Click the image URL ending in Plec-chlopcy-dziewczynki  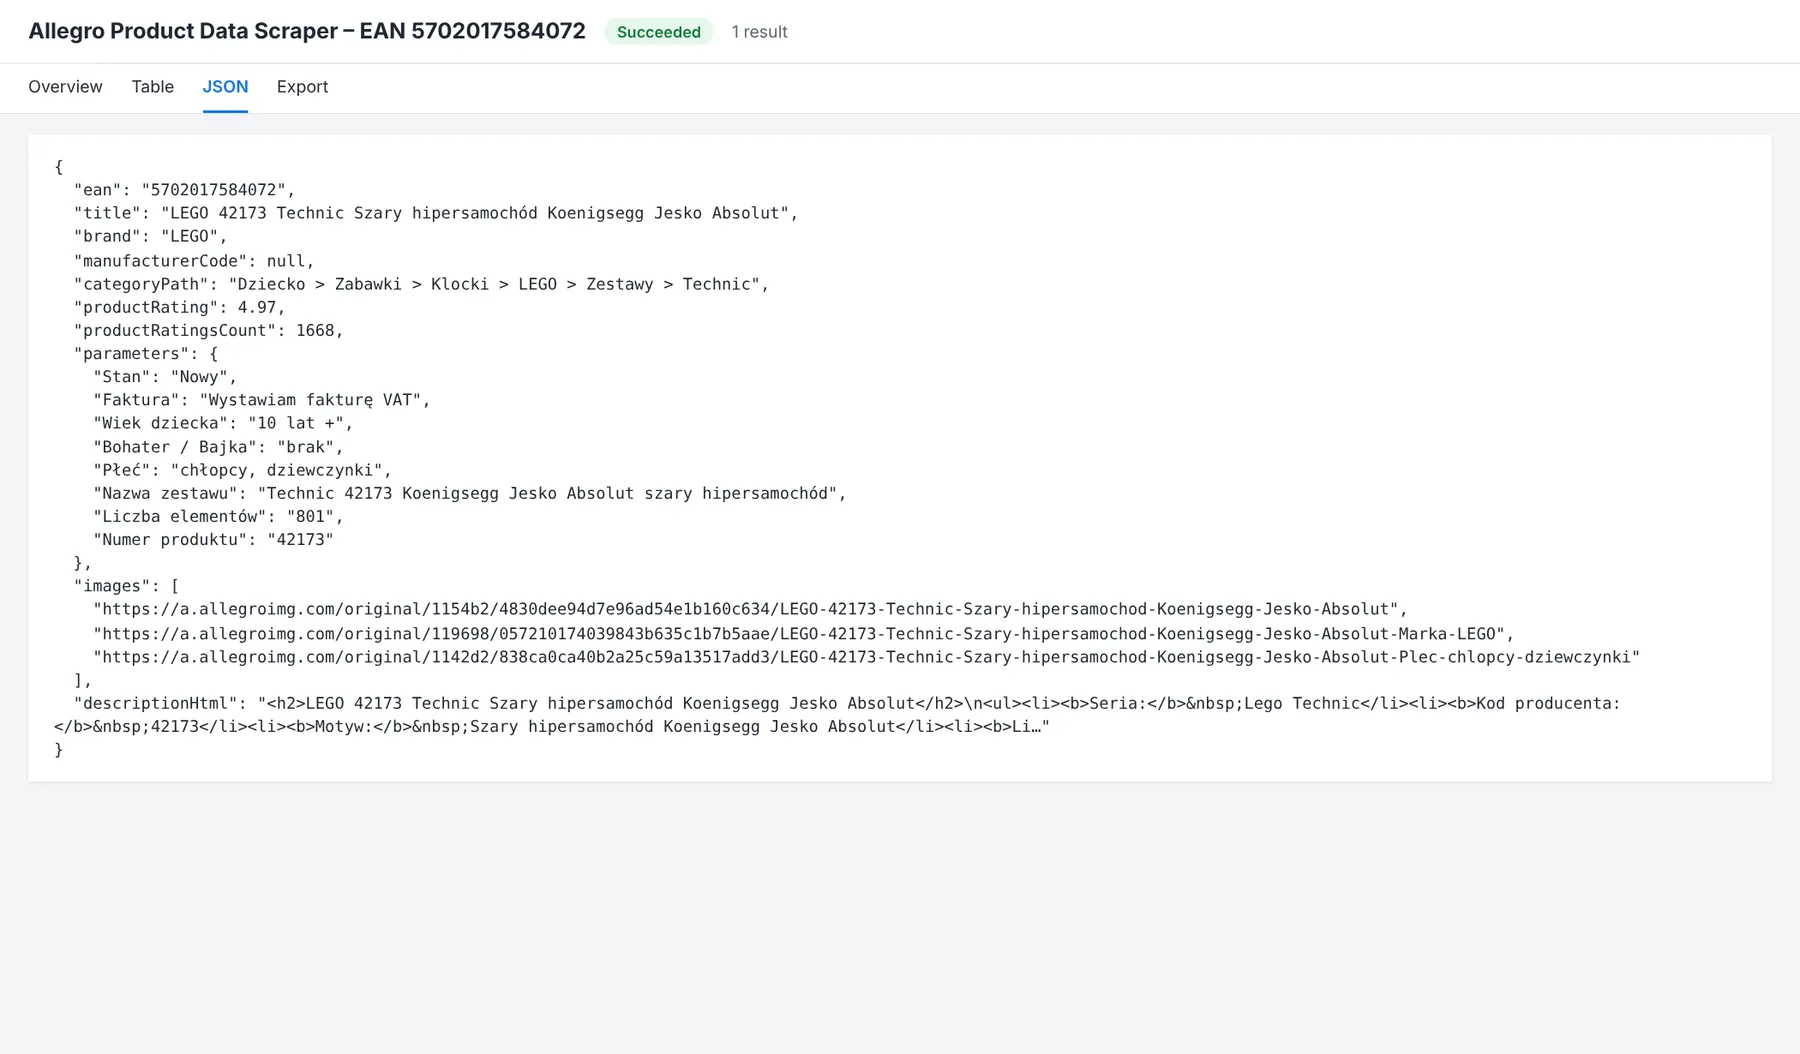pyautogui.click(x=866, y=657)
